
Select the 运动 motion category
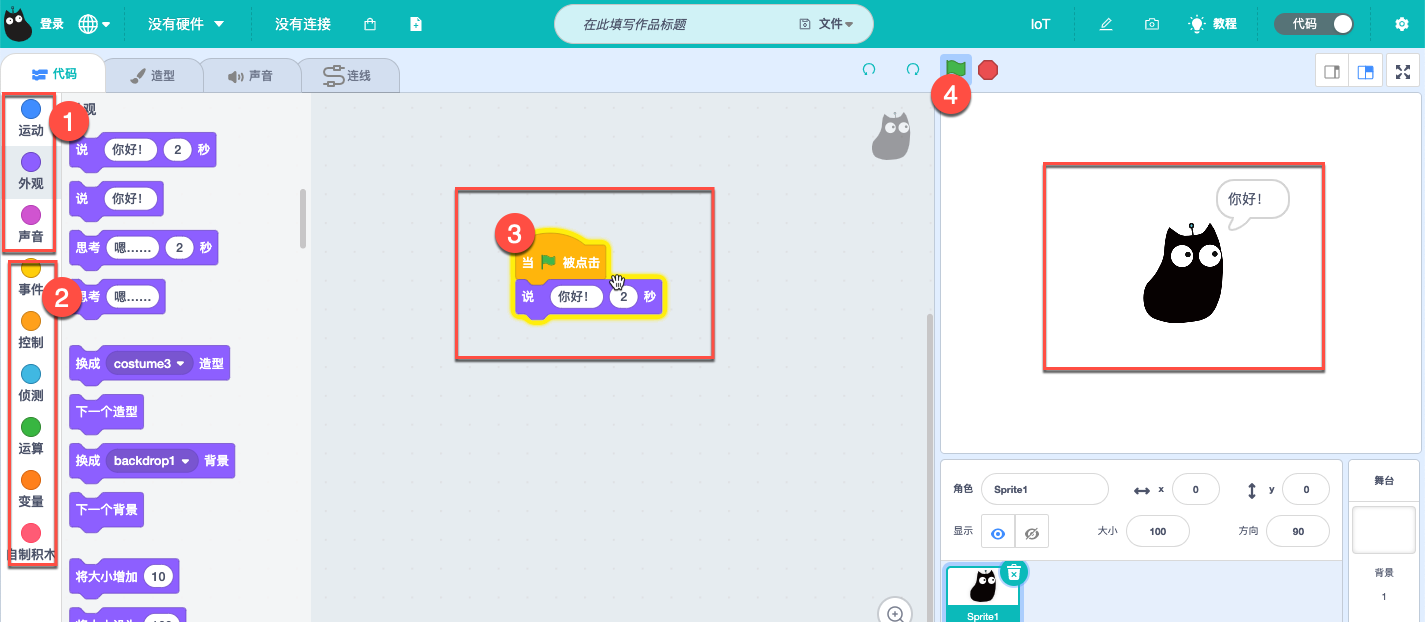pos(31,117)
